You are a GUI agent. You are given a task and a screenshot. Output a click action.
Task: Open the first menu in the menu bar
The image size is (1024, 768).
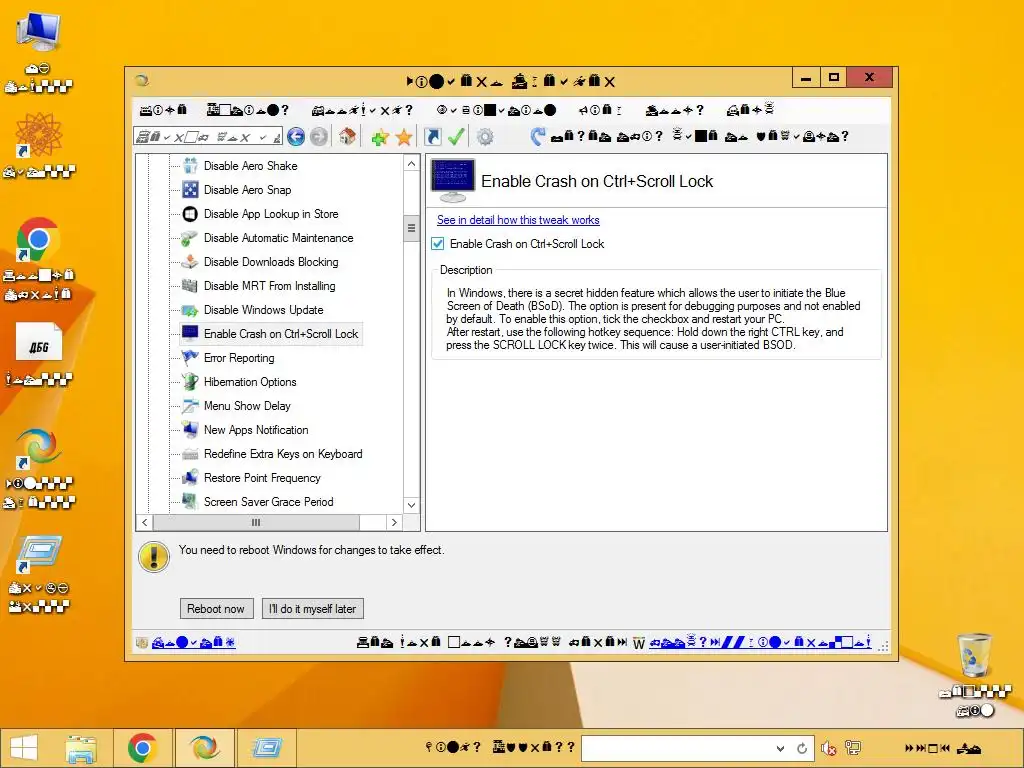(x=163, y=110)
